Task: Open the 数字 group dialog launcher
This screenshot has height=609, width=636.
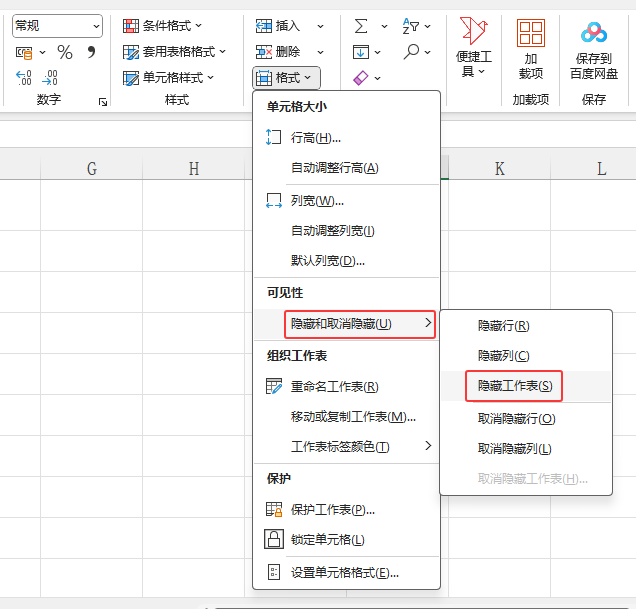Action: coord(103,102)
